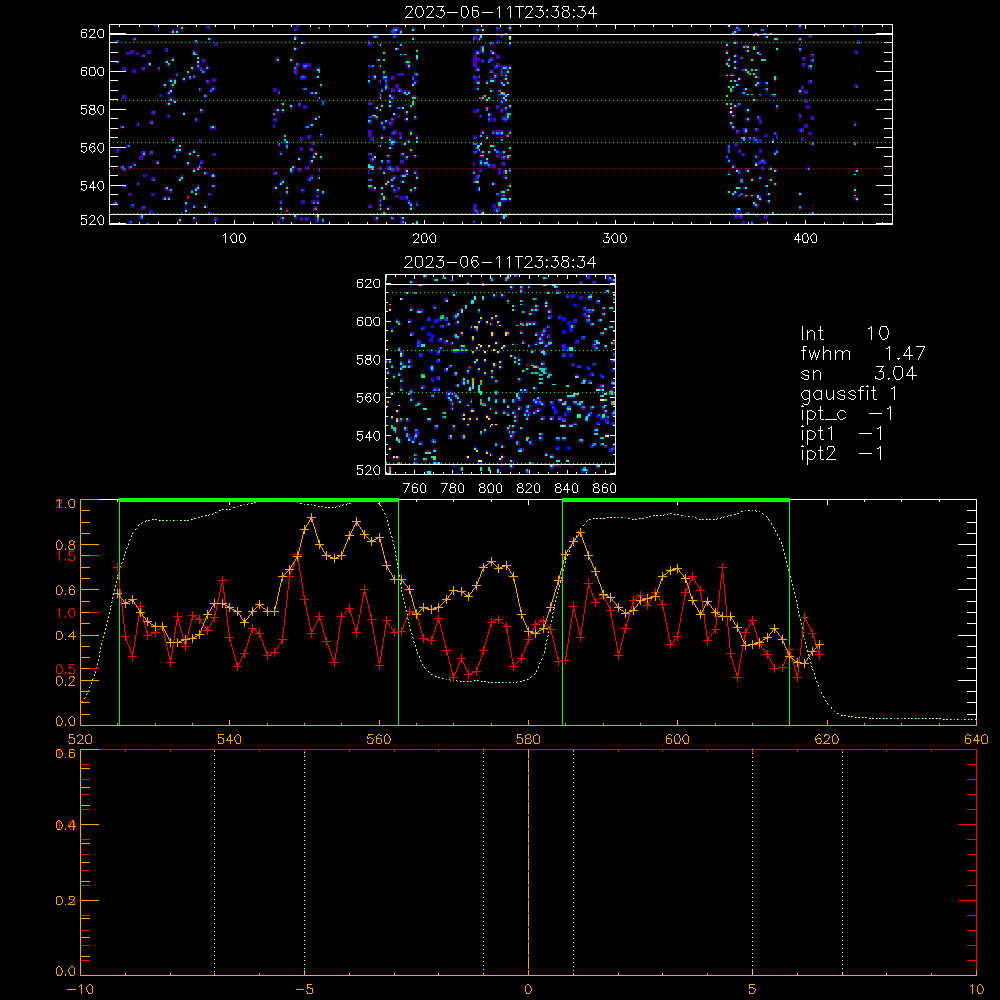The height and width of the screenshot is (1000, 1000).
Task: Click the timestamp title above the small square image
Action: pyautogui.click(x=500, y=262)
